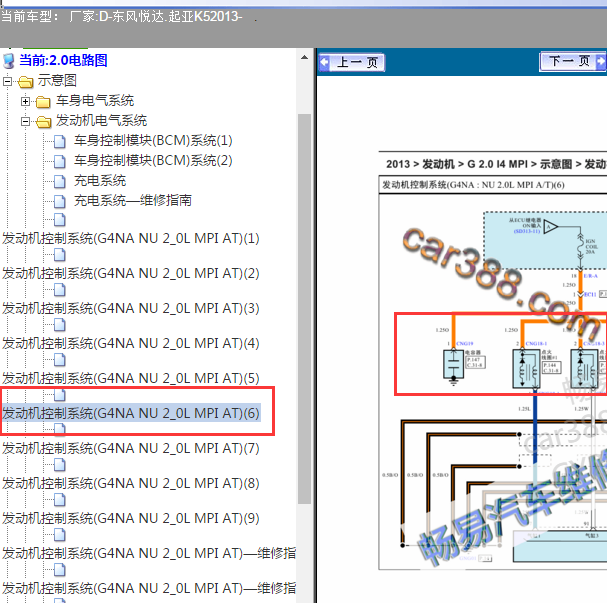Click page icon beside 车身控制模块(BCM)系统(1)
Screen dimensions: 607x603
[x=60, y=141]
